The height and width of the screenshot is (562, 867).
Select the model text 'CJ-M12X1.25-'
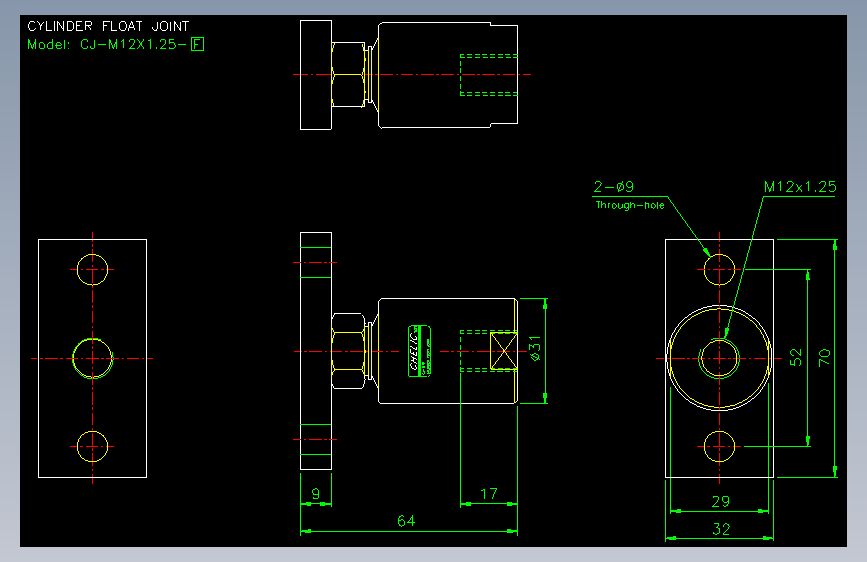click(133, 44)
